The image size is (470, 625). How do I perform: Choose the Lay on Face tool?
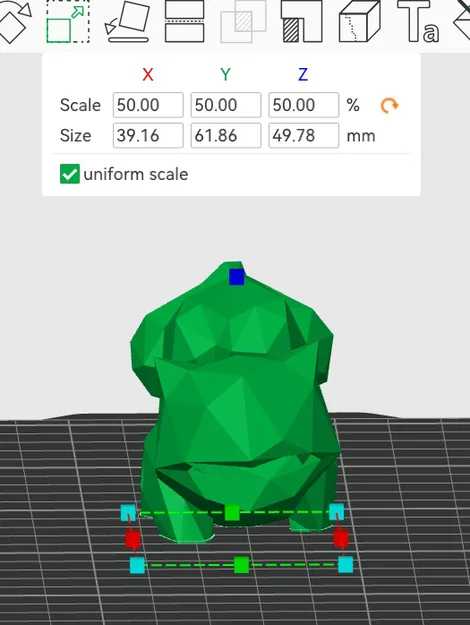[x=127, y=21]
